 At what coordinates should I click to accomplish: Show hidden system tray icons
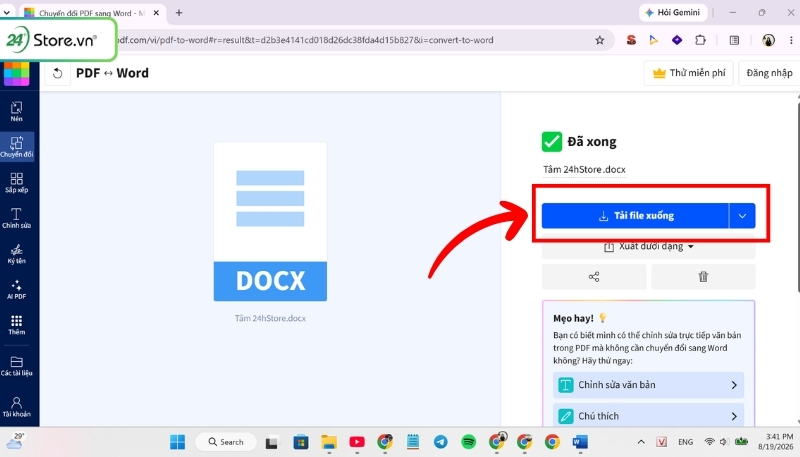pyautogui.click(x=641, y=442)
